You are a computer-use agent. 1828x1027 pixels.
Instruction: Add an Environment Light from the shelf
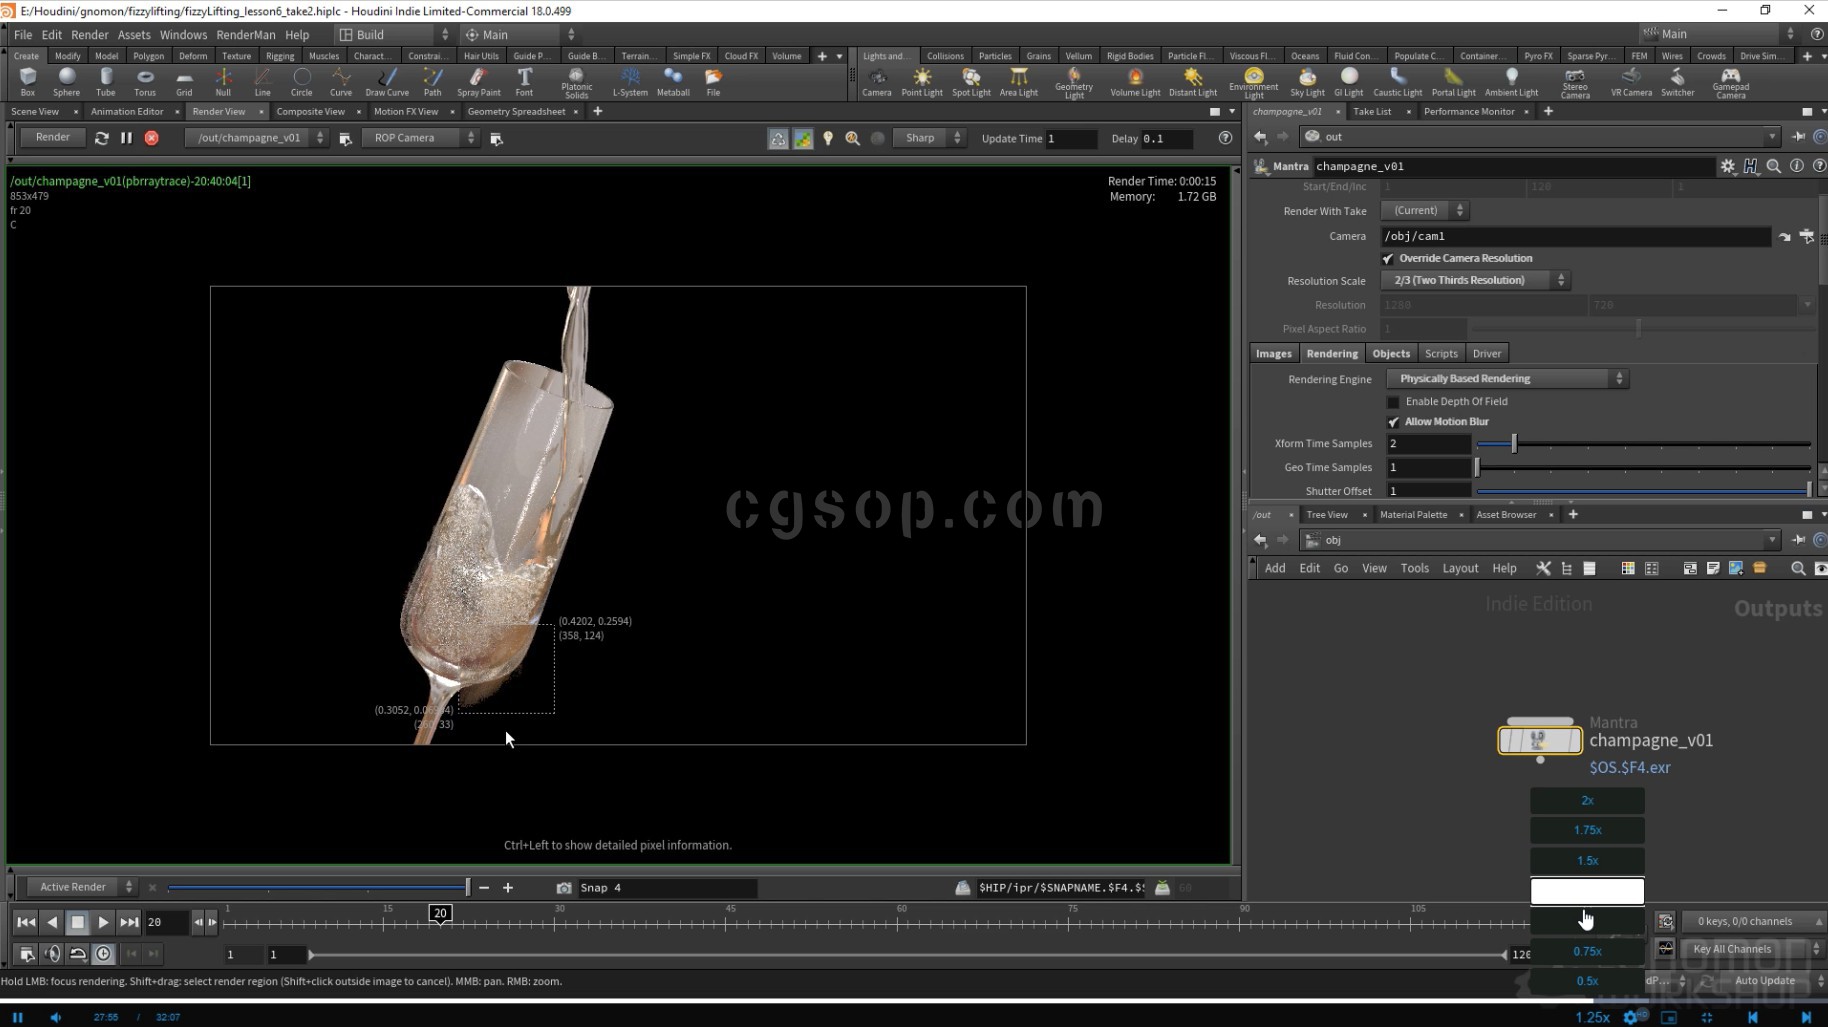coord(1254,83)
